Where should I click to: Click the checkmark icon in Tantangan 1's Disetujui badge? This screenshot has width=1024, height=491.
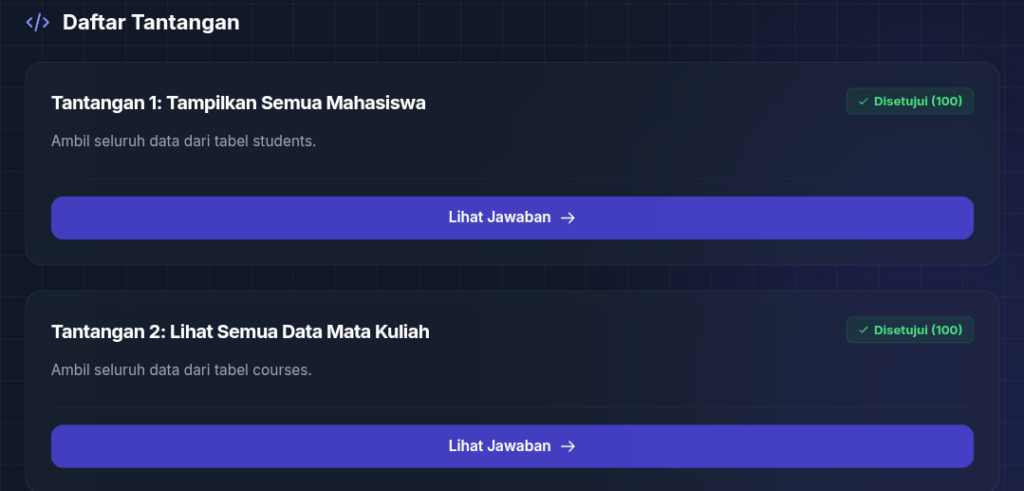pos(863,102)
